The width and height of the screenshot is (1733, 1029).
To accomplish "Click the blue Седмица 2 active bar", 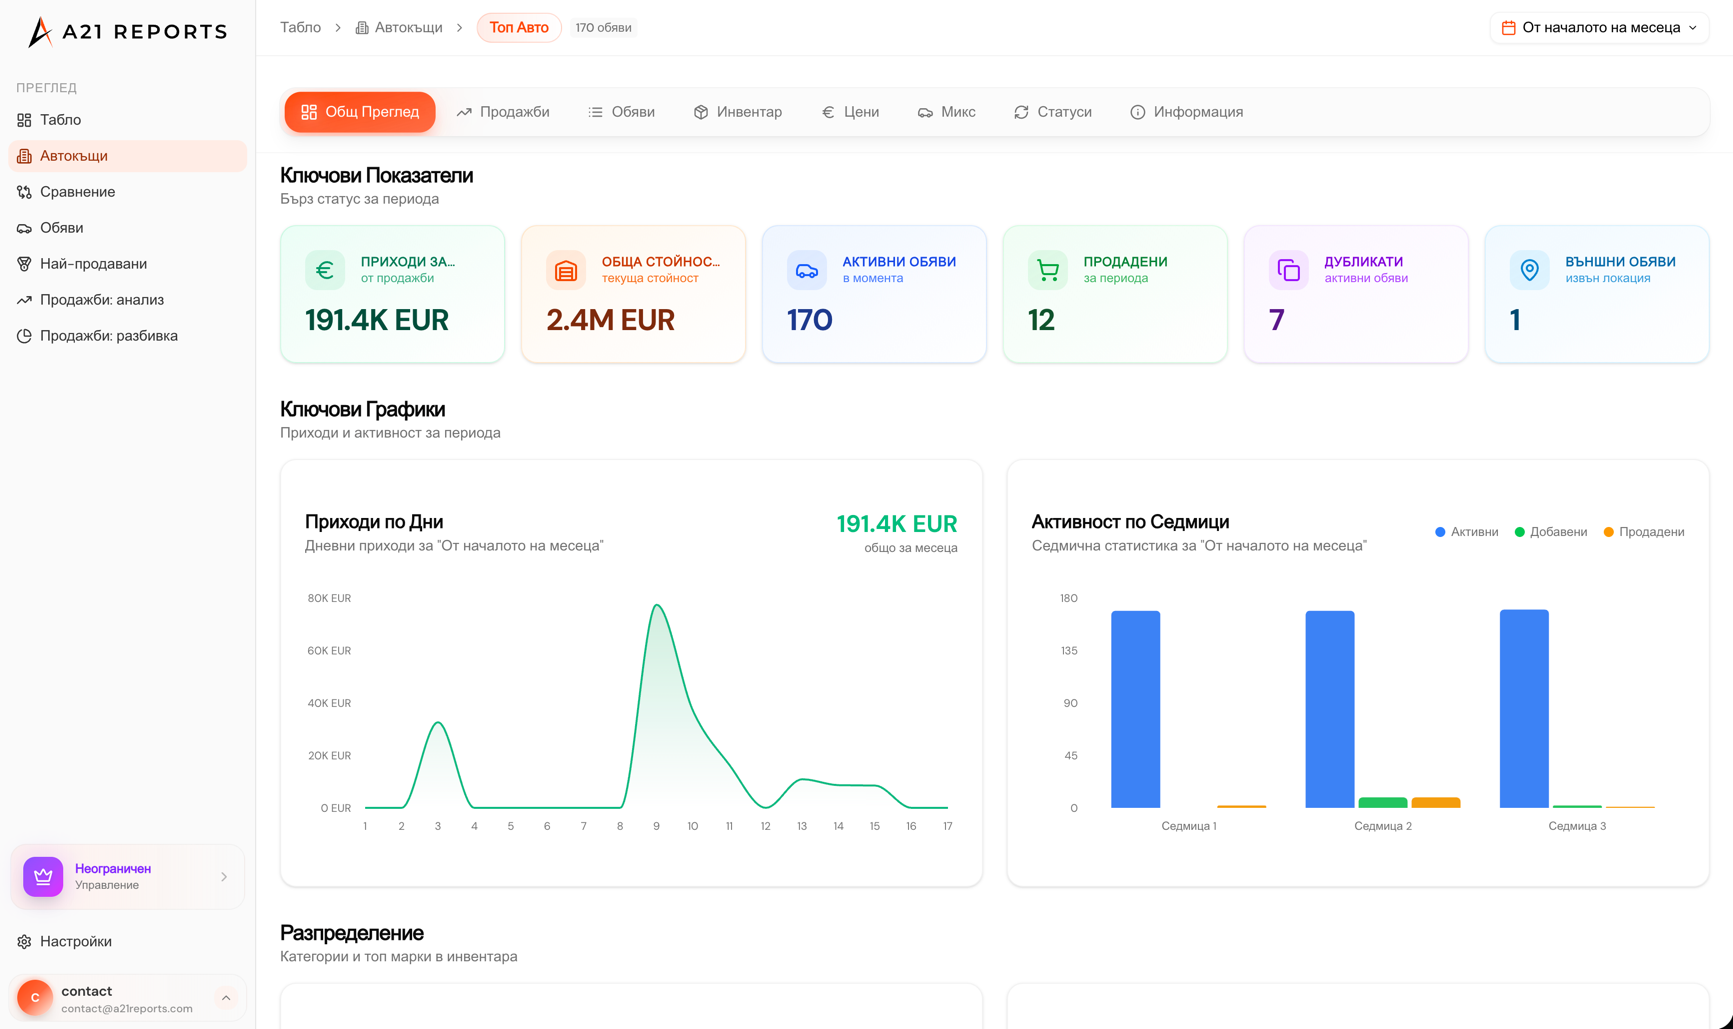I will 1329,708.
